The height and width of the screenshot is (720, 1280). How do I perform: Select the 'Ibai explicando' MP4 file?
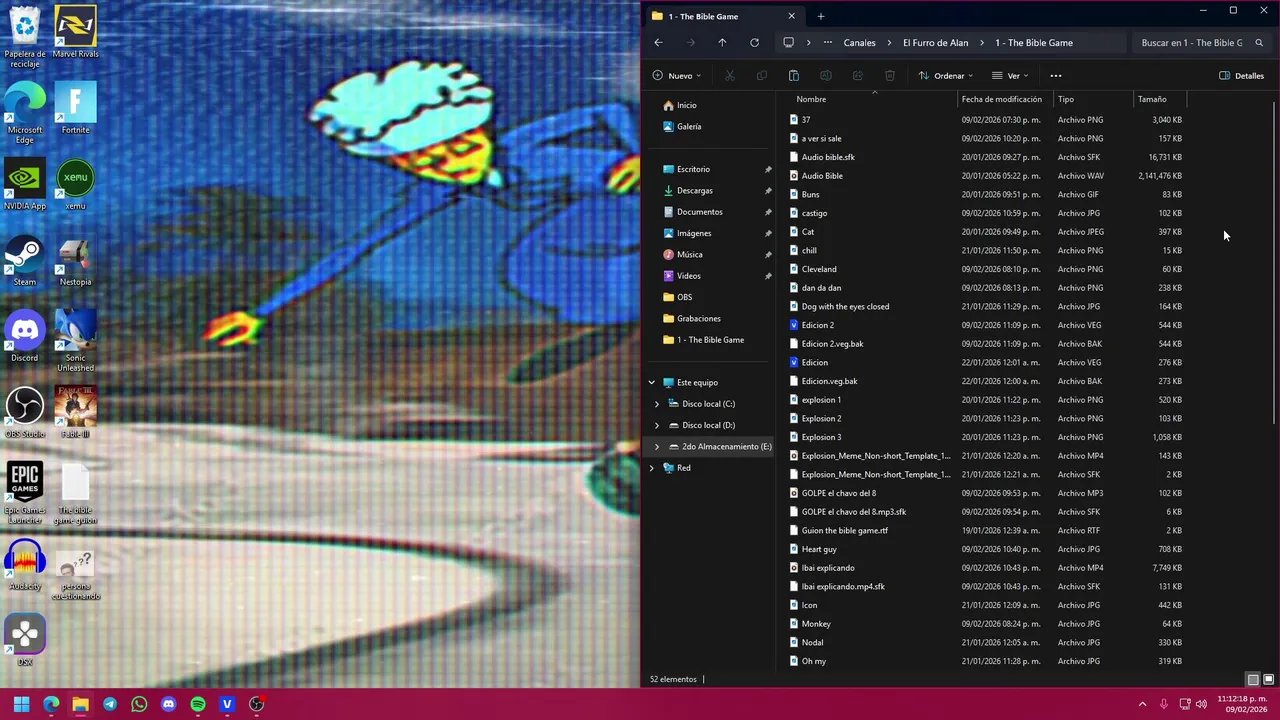tap(828, 568)
